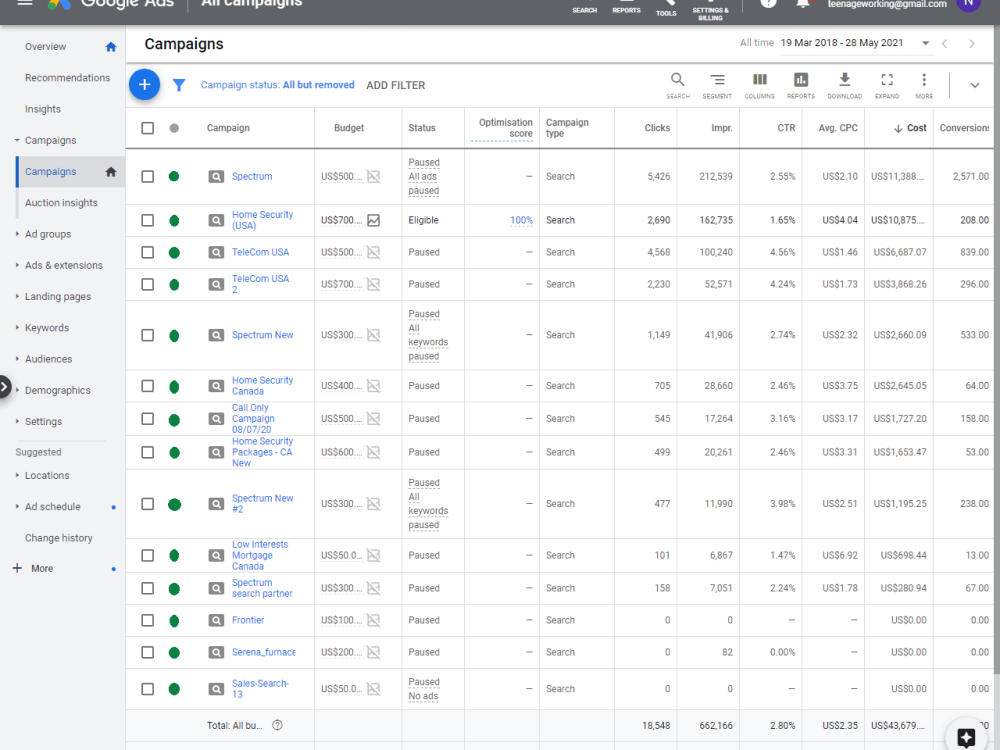Open Recommendations in sidebar
Viewport: 1000px width, 750px height.
(67, 78)
